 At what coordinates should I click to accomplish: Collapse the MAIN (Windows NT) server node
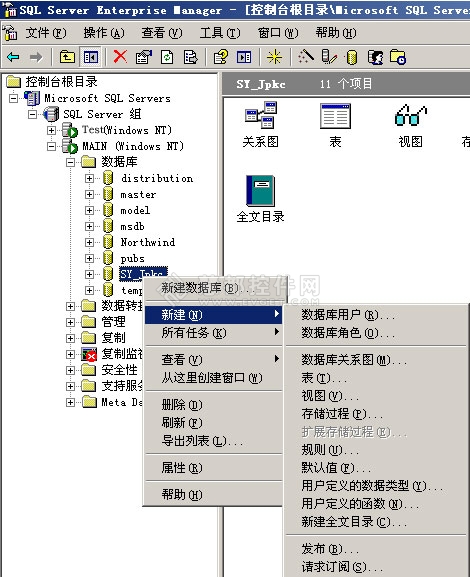pos(52,146)
